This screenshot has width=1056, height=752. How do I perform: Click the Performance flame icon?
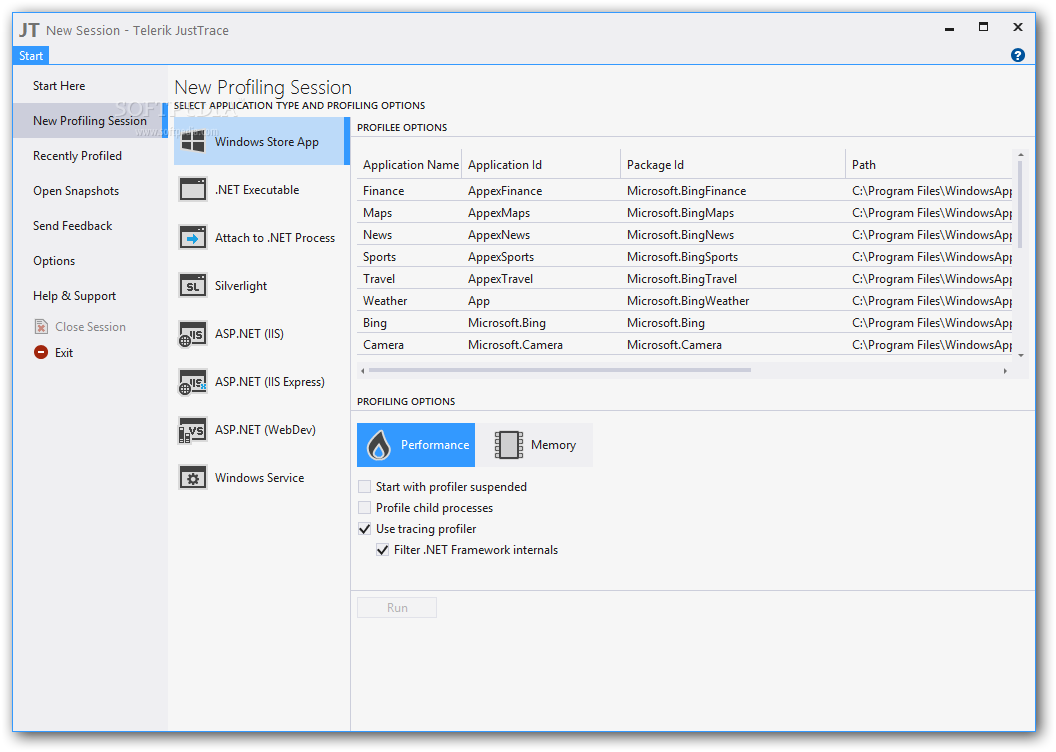pos(378,445)
